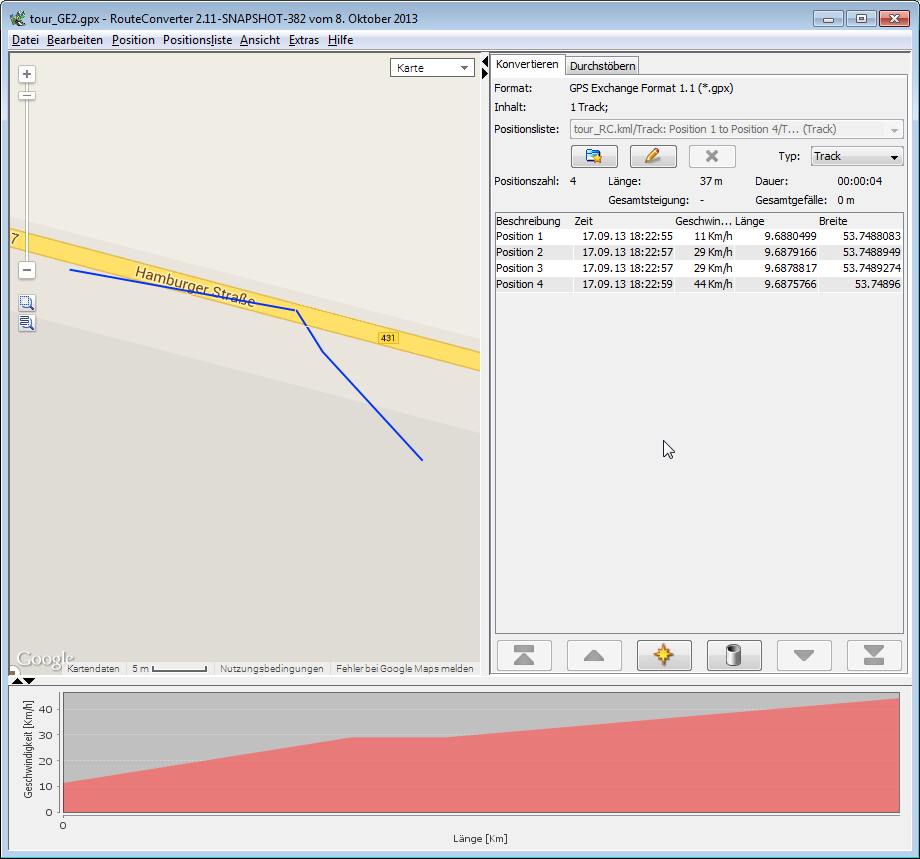Click the map zoom in plus button

coord(27,74)
